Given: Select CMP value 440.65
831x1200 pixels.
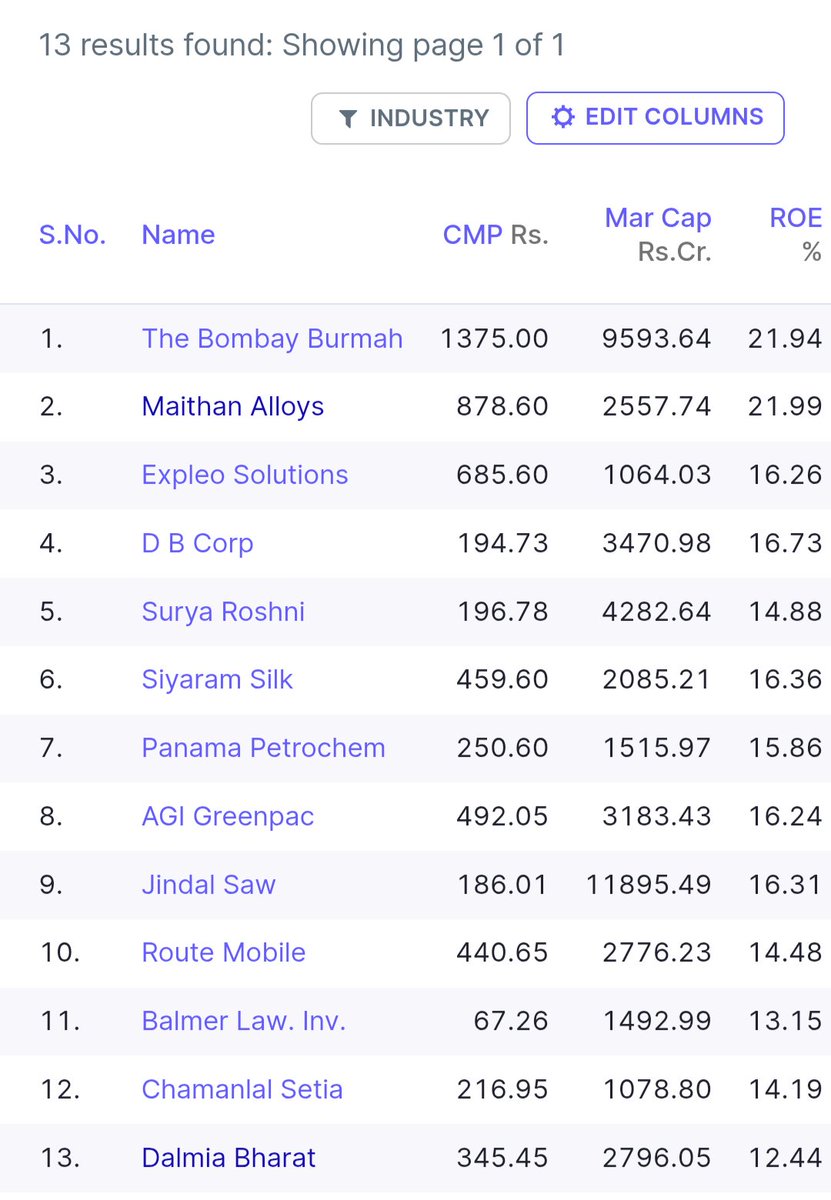Looking at the screenshot, I should [x=503, y=952].
